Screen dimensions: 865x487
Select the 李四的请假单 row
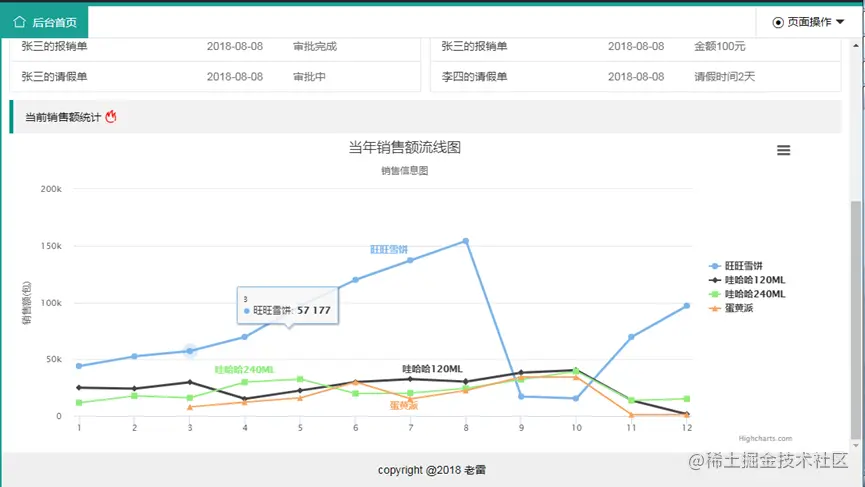point(636,77)
